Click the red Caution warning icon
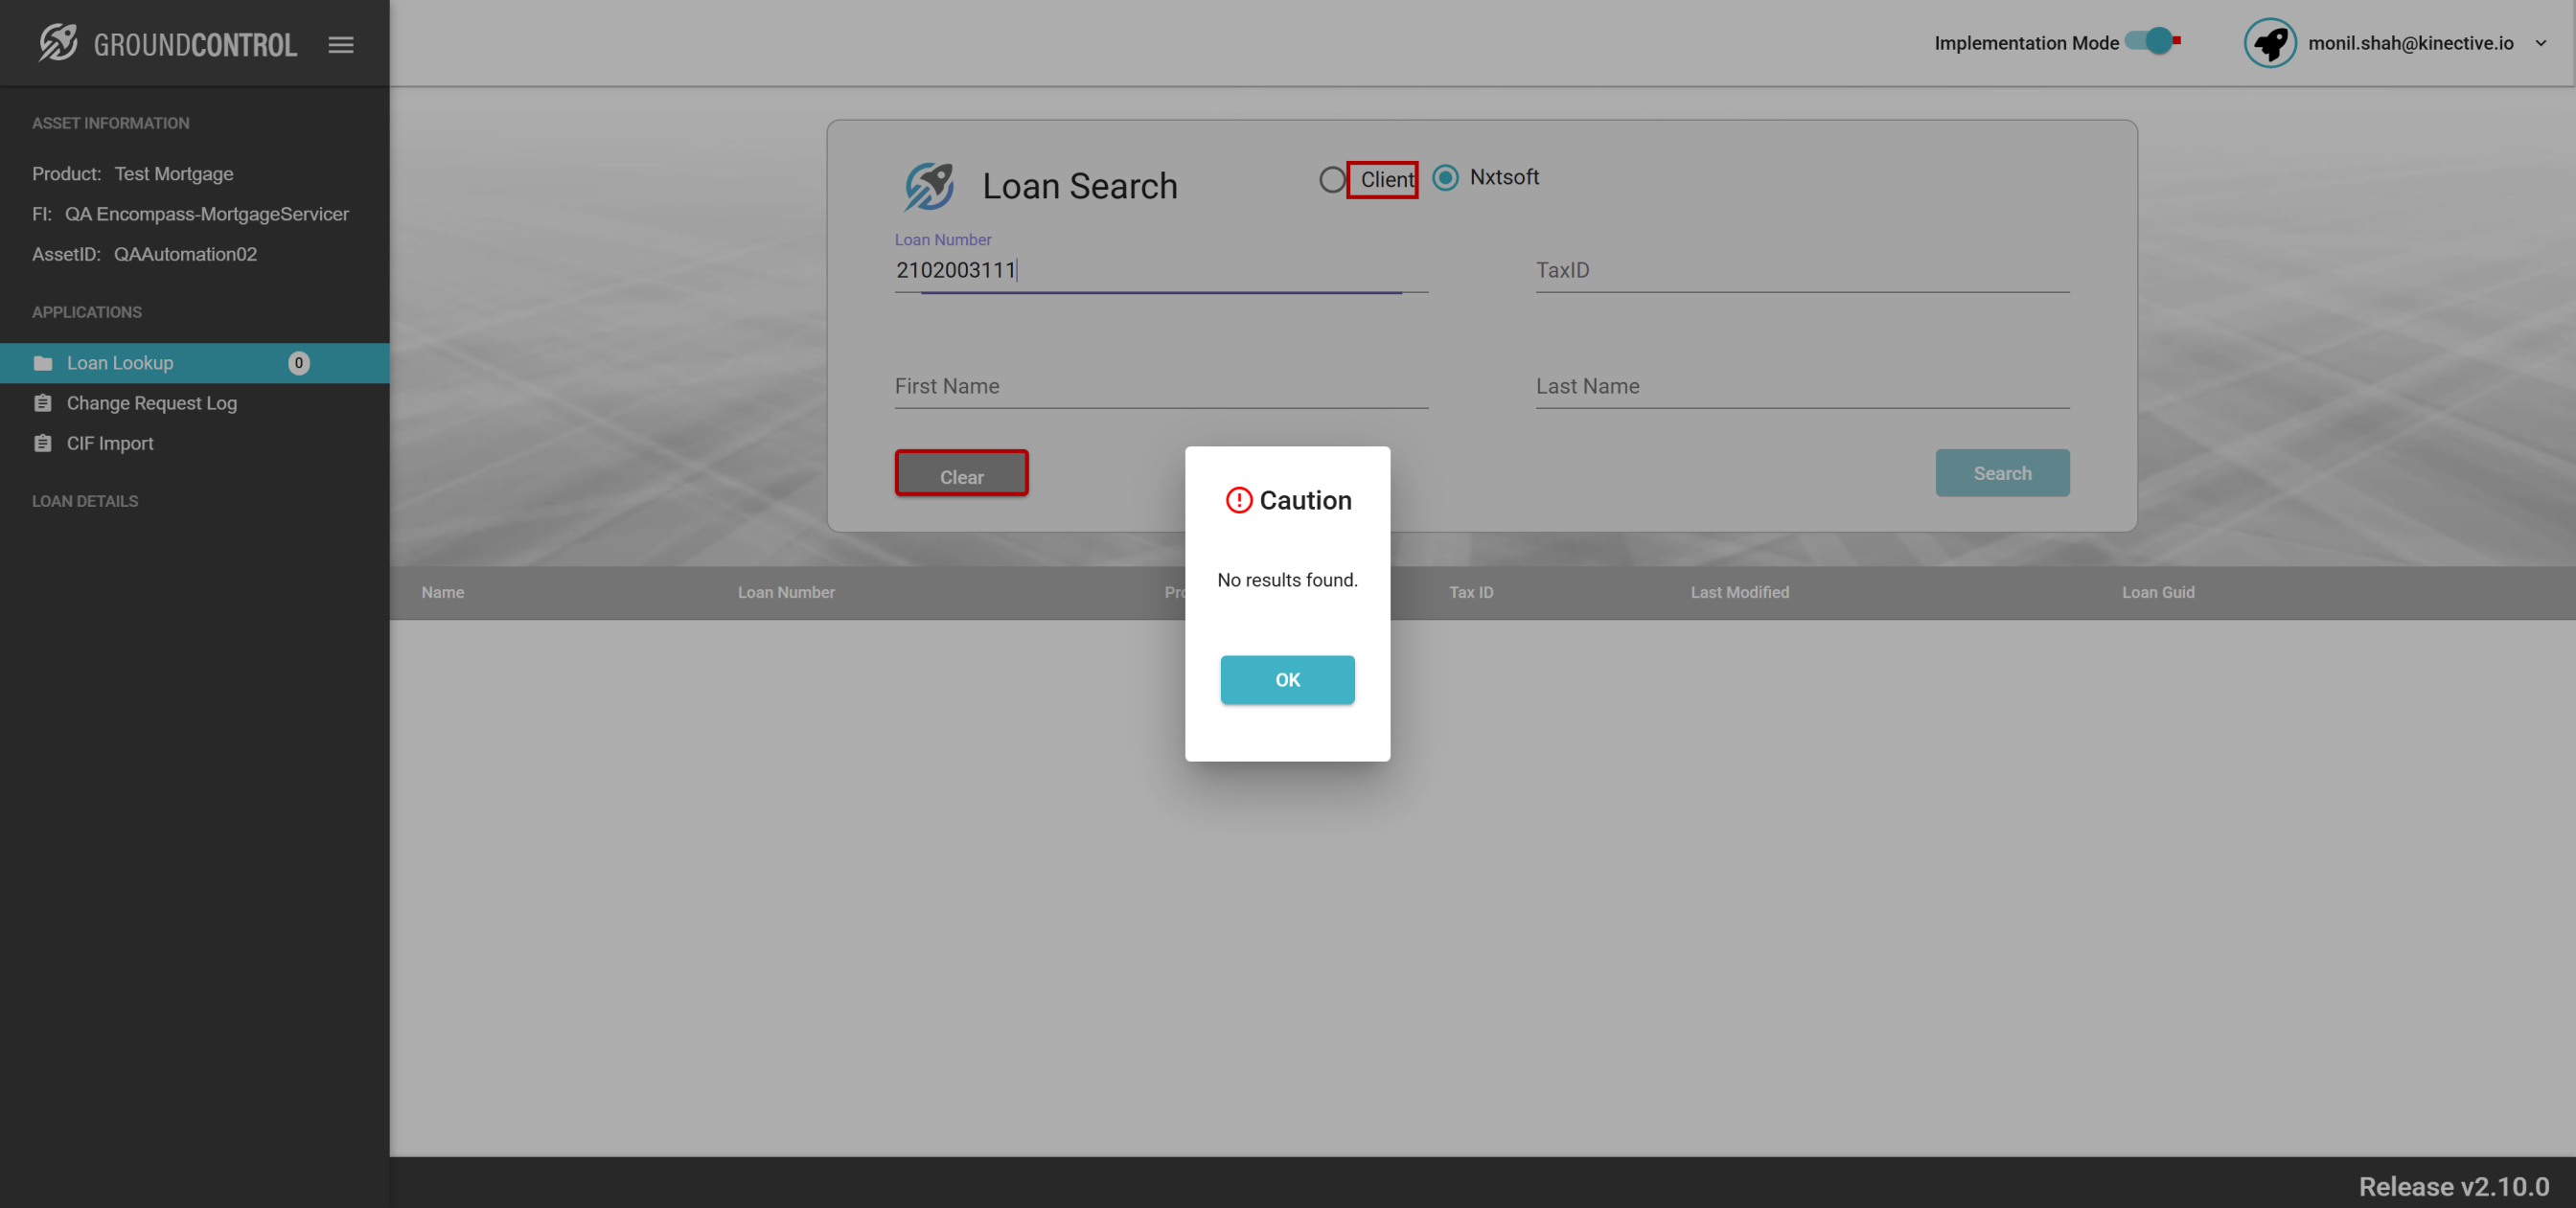 coord(1238,500)
